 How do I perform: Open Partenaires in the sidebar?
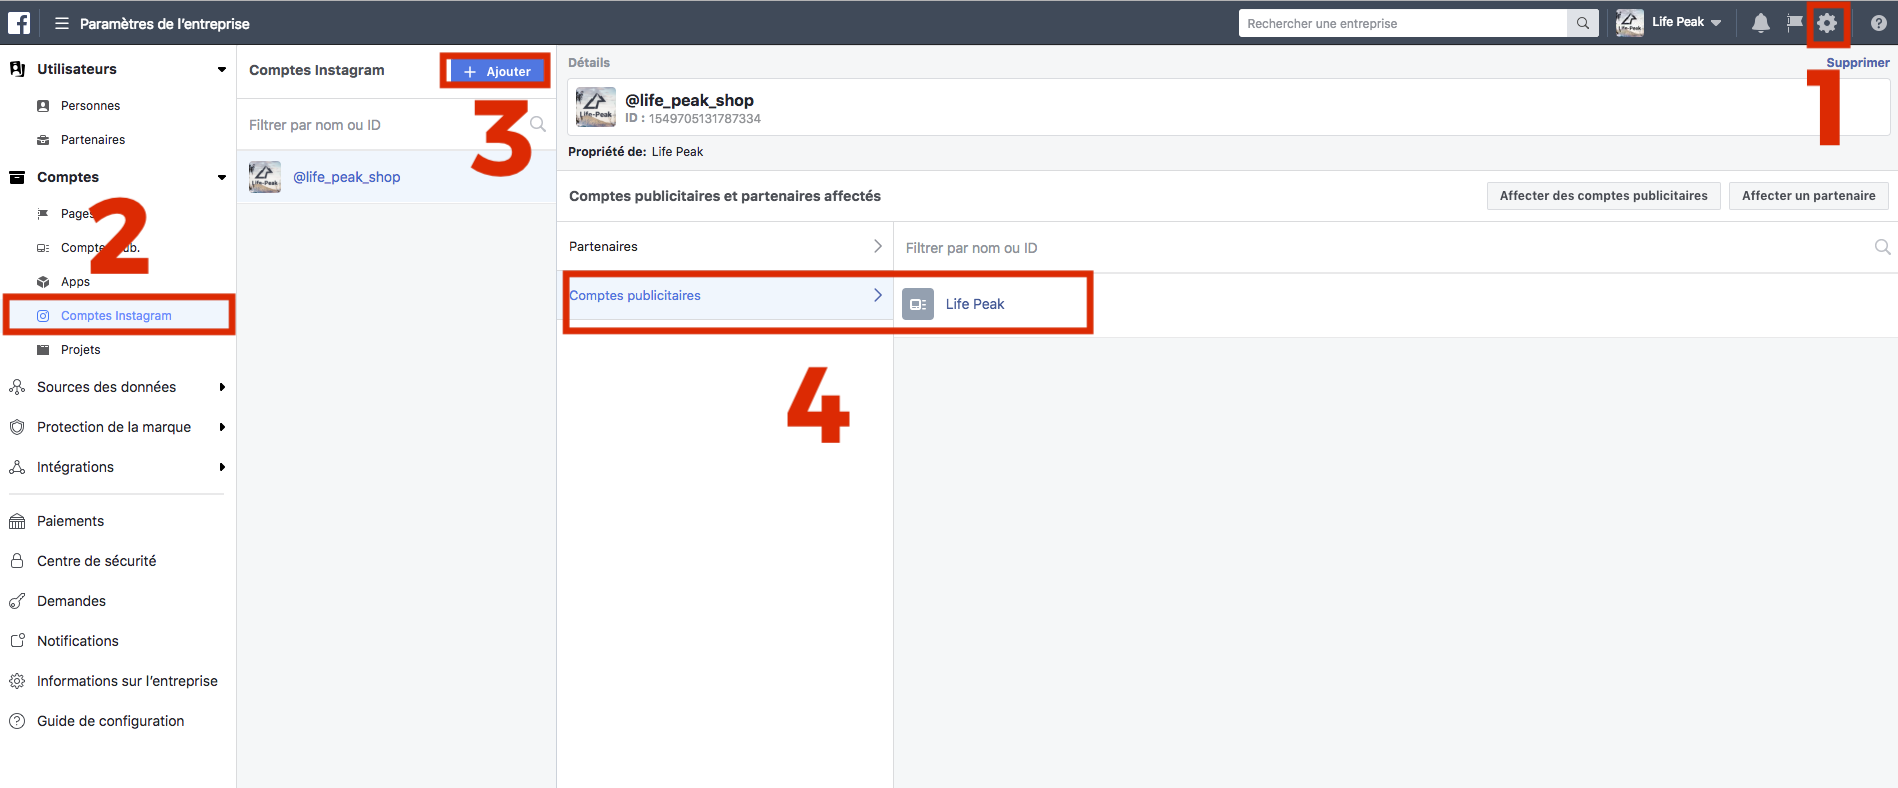[x=93, y=140]
